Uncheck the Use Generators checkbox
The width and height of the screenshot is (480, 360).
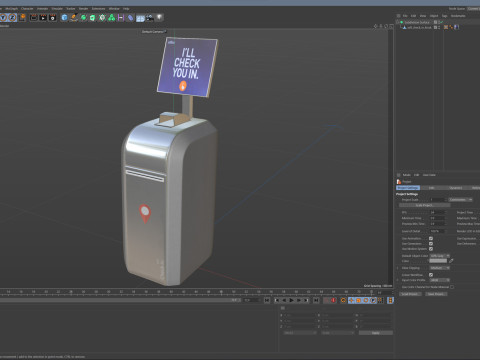(x=431, y=244)
